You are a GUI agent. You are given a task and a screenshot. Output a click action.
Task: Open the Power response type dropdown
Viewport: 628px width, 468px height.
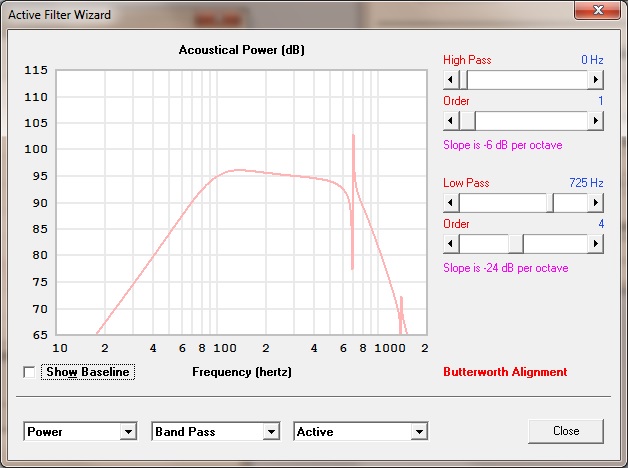[128, 432]
